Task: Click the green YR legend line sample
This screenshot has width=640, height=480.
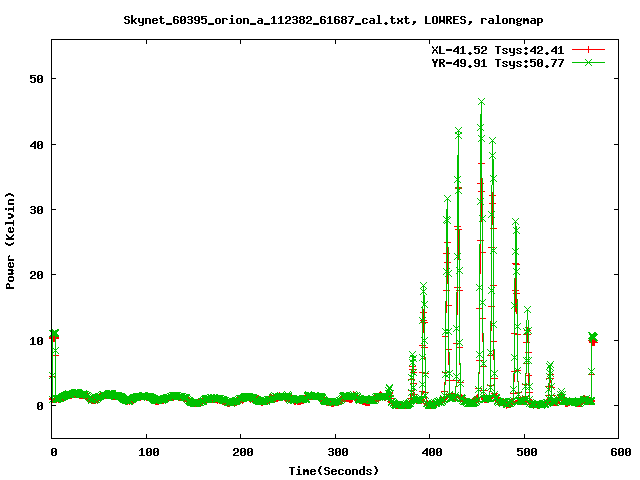Action: click(588, 62)
